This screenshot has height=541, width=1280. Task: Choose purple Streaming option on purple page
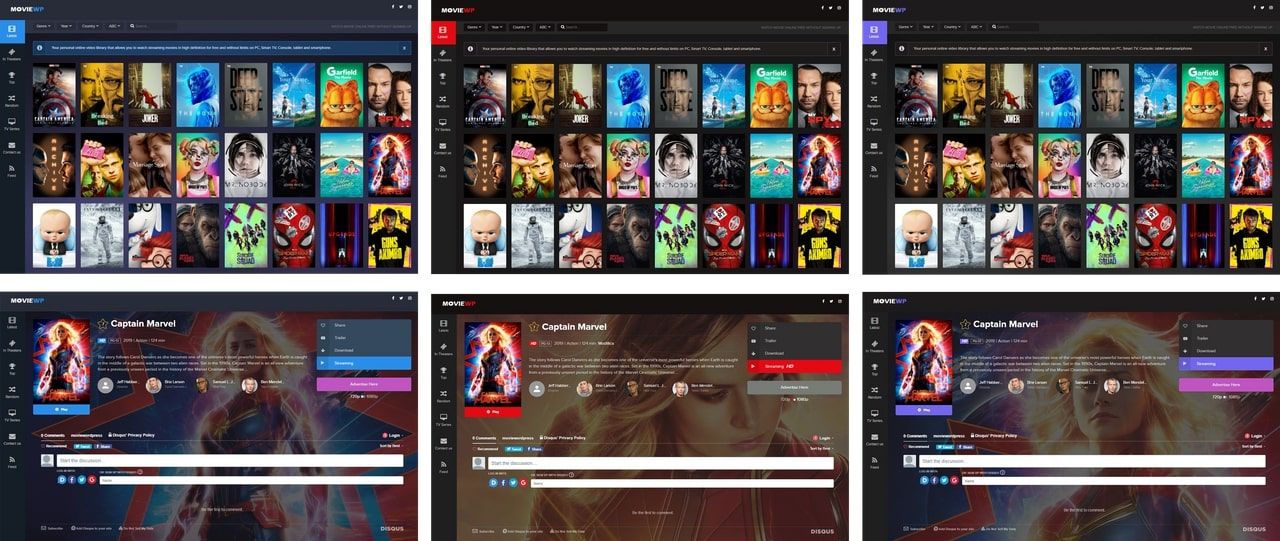point(1227,364)
